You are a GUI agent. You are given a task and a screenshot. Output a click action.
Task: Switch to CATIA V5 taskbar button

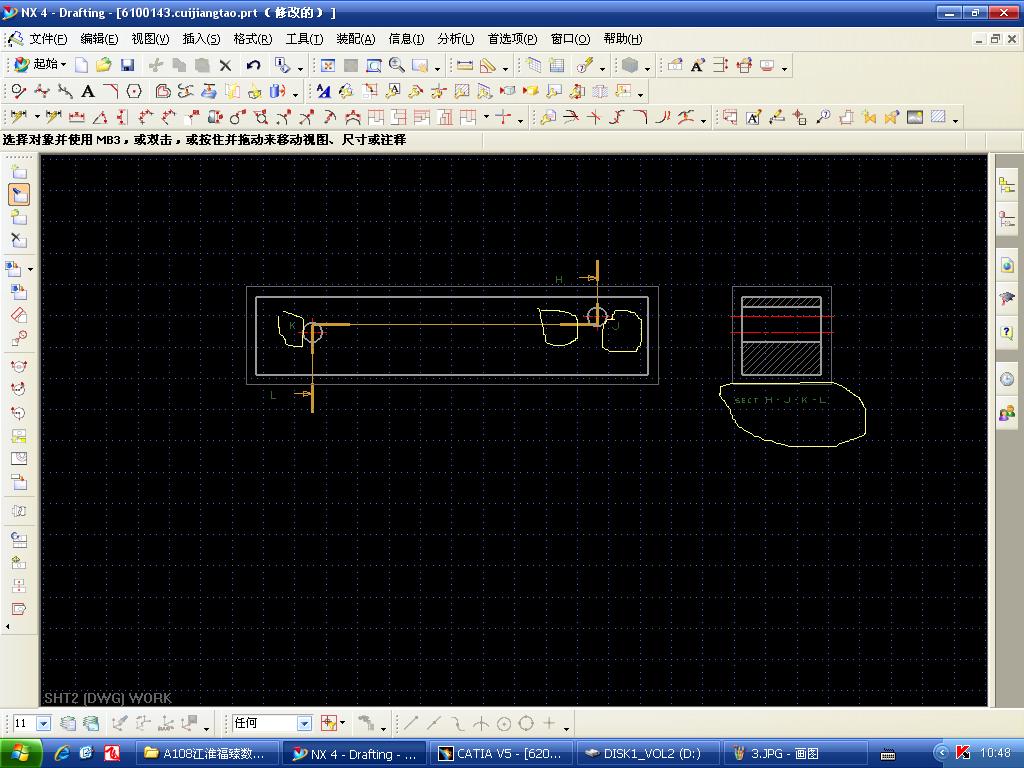(x=502, y=754)
